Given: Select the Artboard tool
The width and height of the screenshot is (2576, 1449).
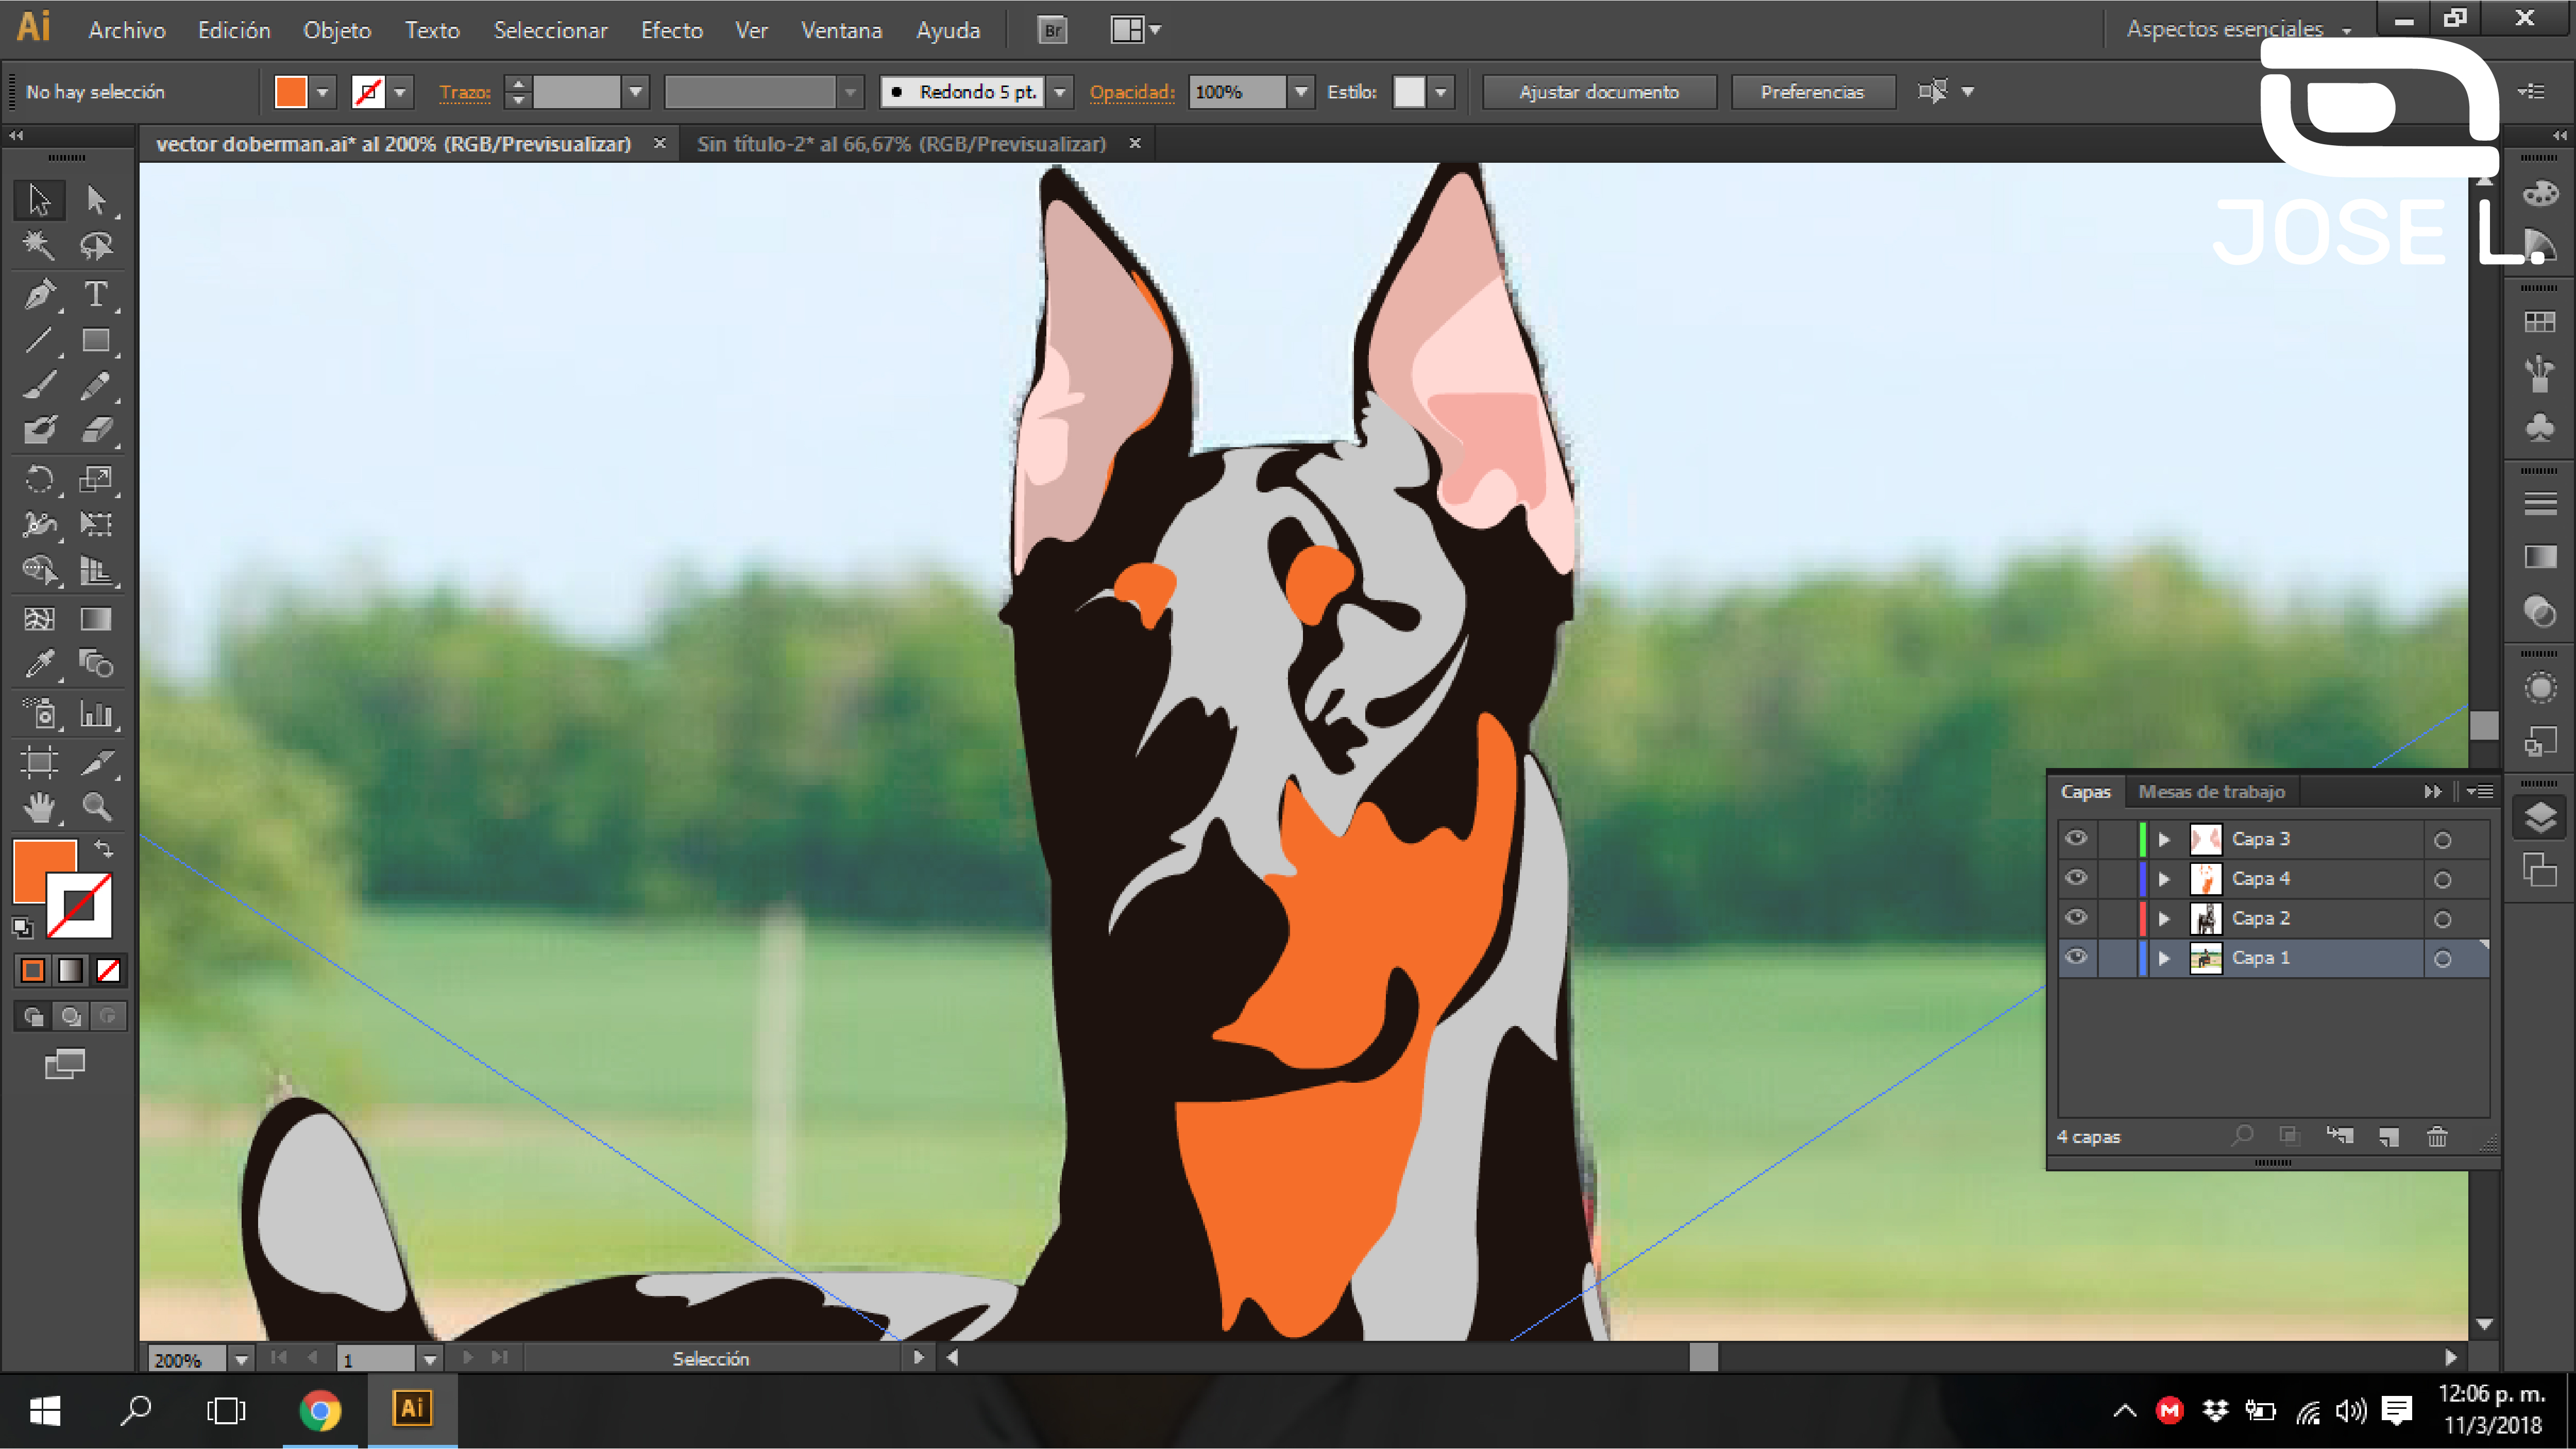Looking at the screenshot, I should 39,762.
